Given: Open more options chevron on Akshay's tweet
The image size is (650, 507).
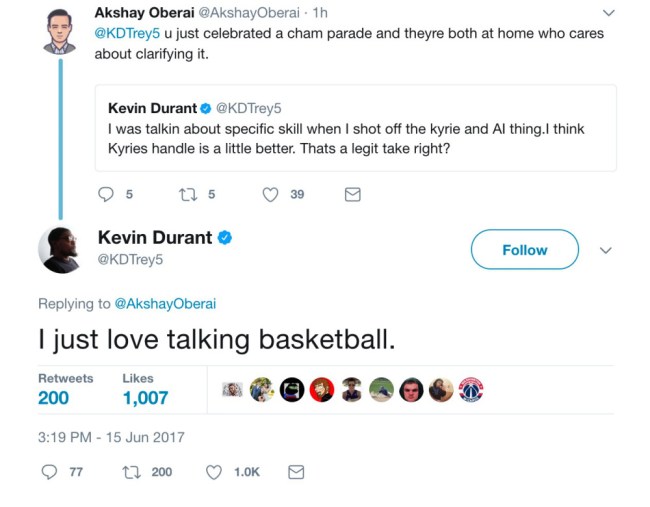Looking at the screenshot, I should (609, 13).
